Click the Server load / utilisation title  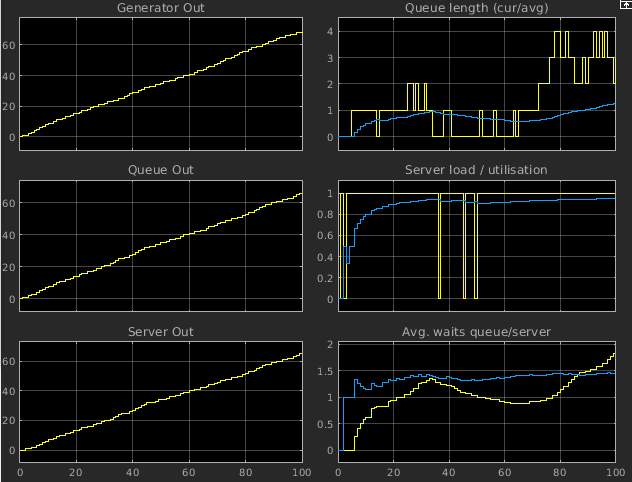(x=476, y=170)
